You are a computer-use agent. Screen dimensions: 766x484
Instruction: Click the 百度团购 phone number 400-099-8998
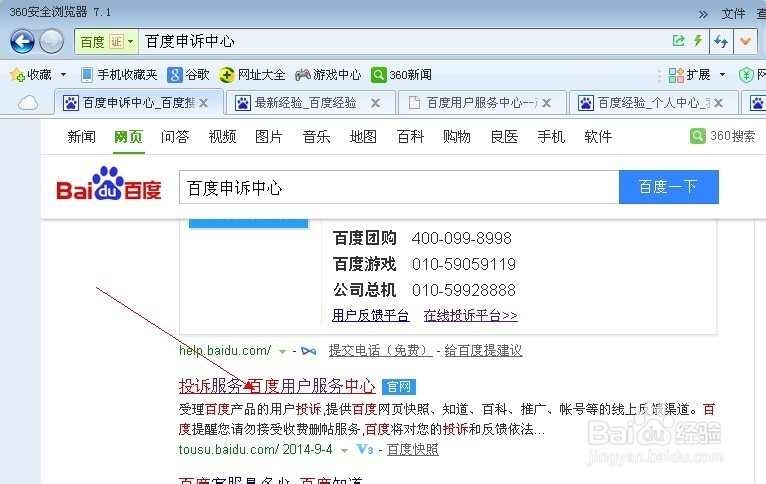462,238
